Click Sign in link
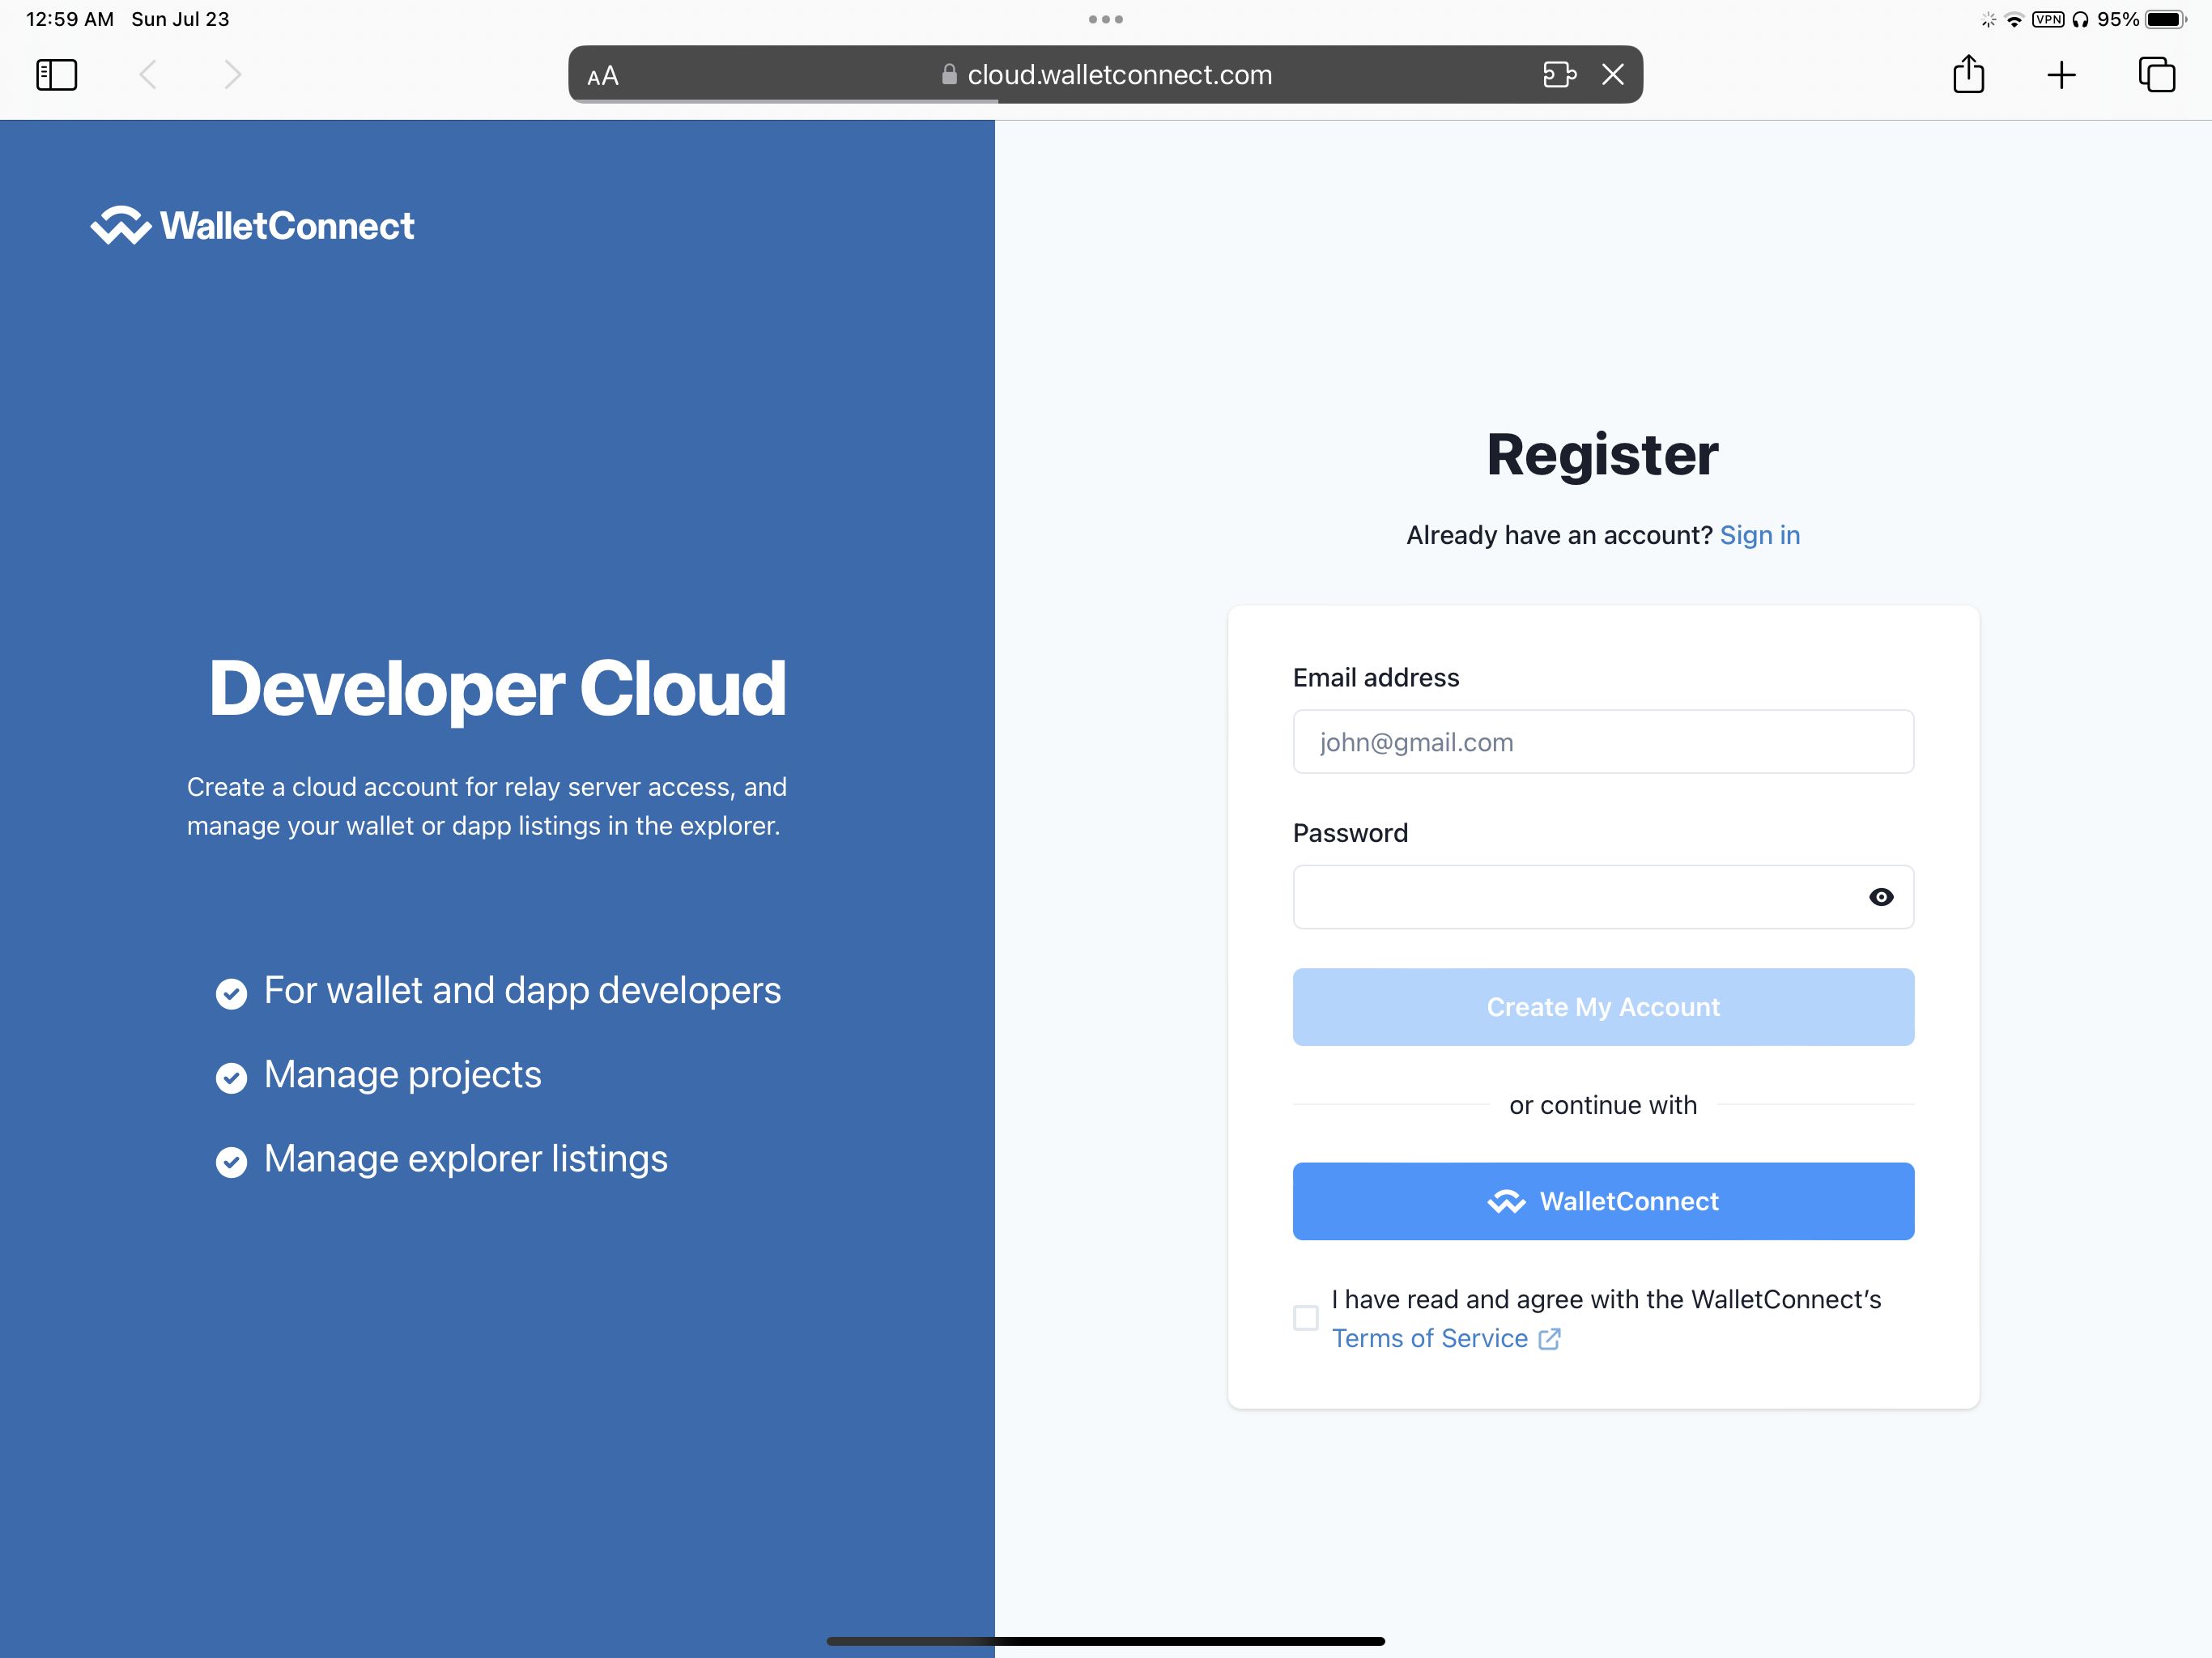 [x=1759, y=533]
